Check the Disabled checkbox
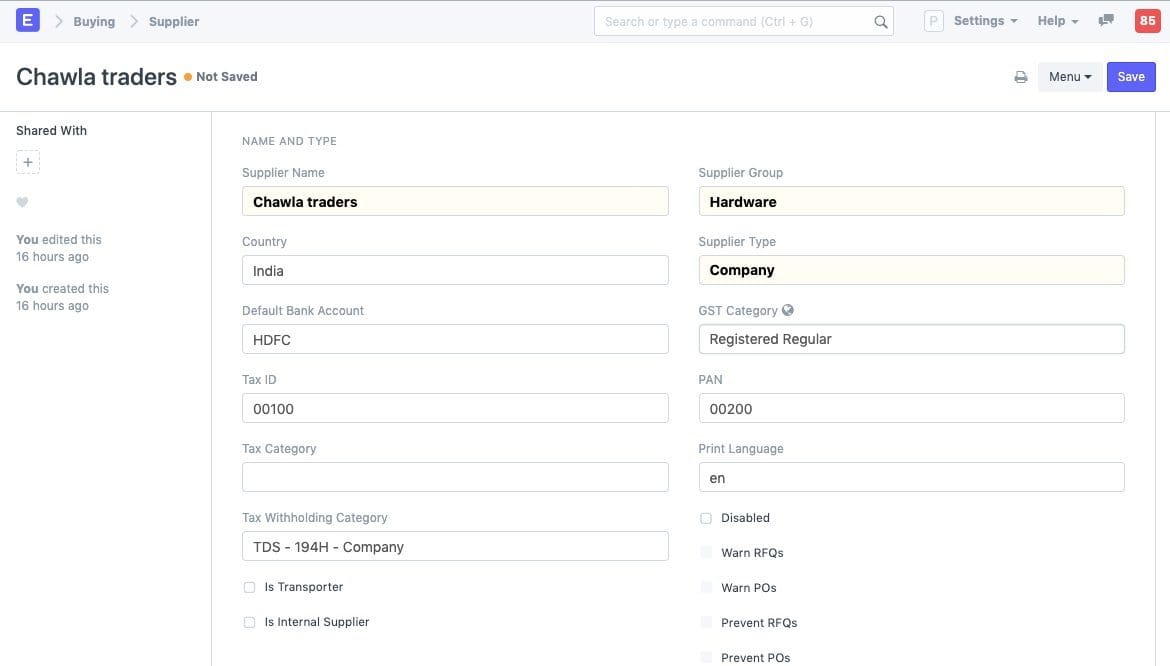 pyautogui.click(x=706, y=518)
